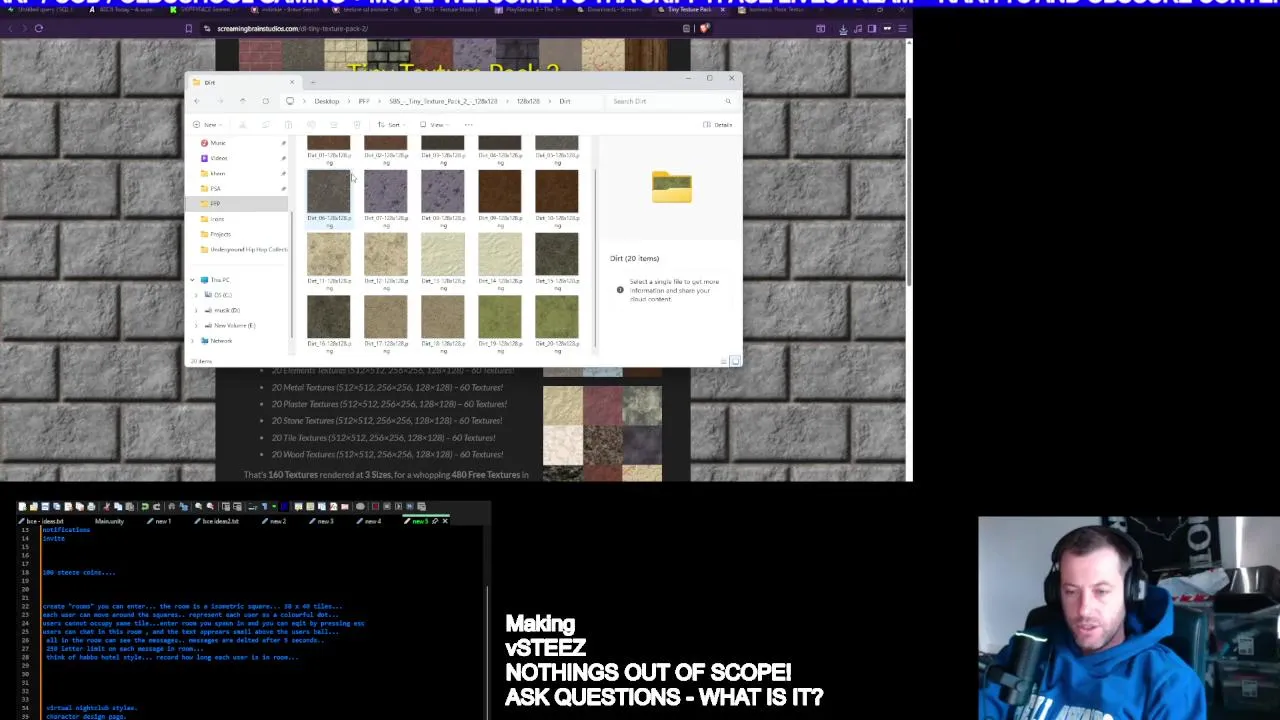Click the Explorer Refresh button
Viewport: 1280px width, 720px height.
tap(265, 101)
